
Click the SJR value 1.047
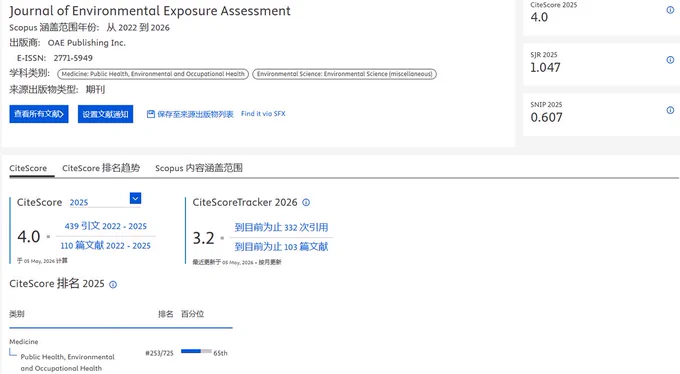(545, 68)
